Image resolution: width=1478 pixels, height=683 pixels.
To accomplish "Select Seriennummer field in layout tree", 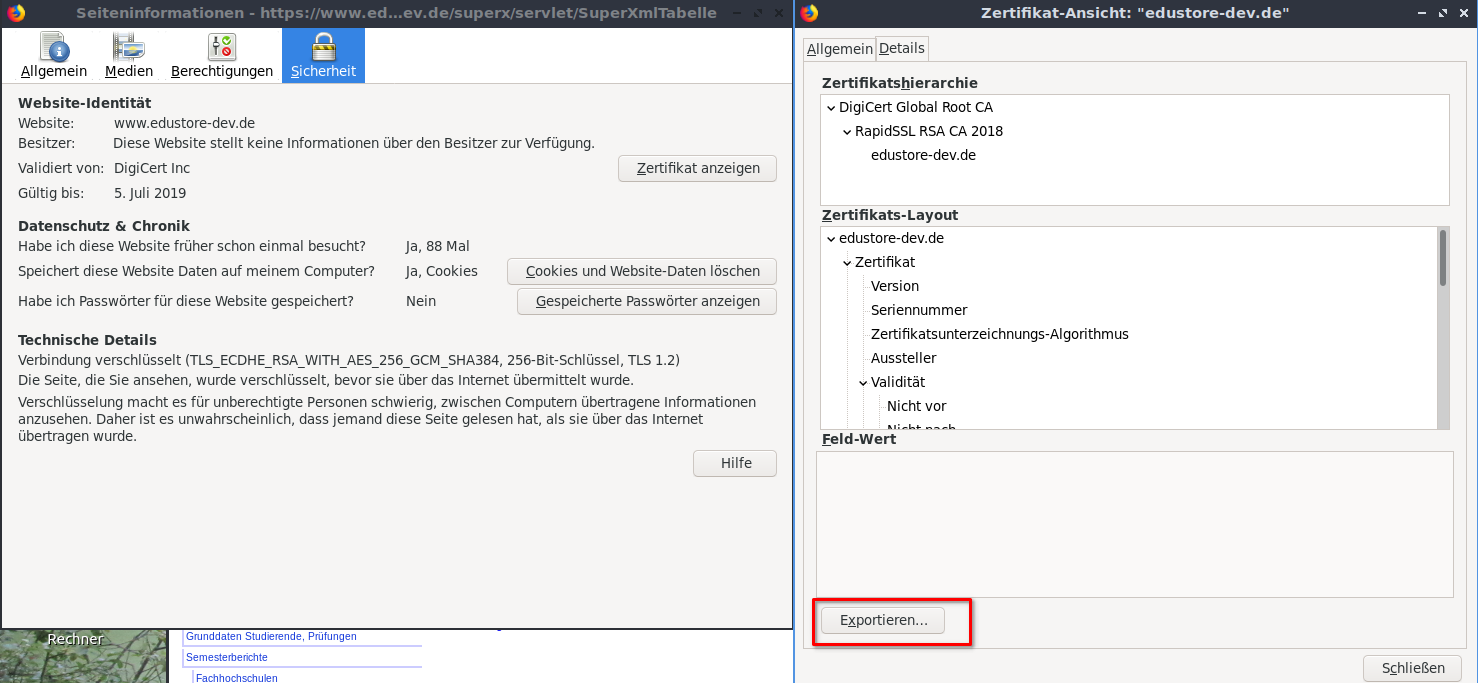I will click(919, 310).
